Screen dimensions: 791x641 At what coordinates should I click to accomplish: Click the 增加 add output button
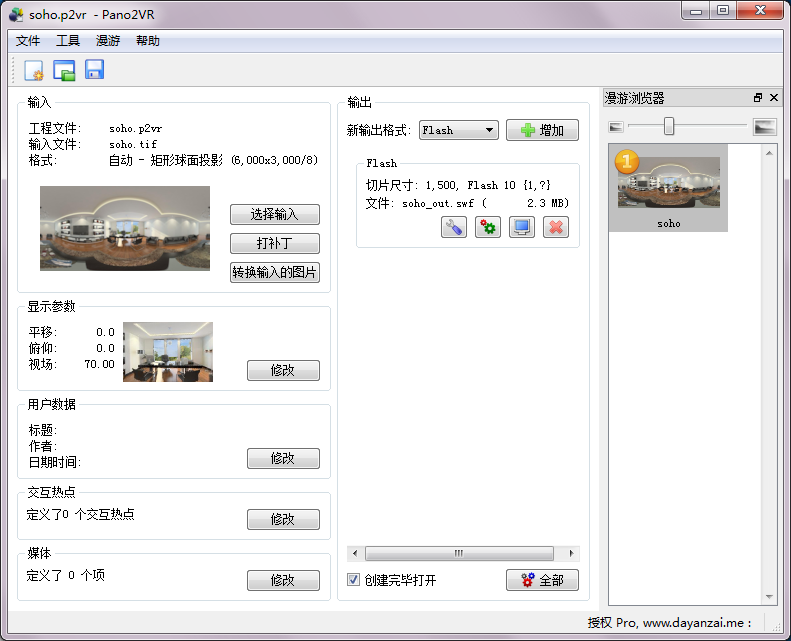click(x=542, y=130)
